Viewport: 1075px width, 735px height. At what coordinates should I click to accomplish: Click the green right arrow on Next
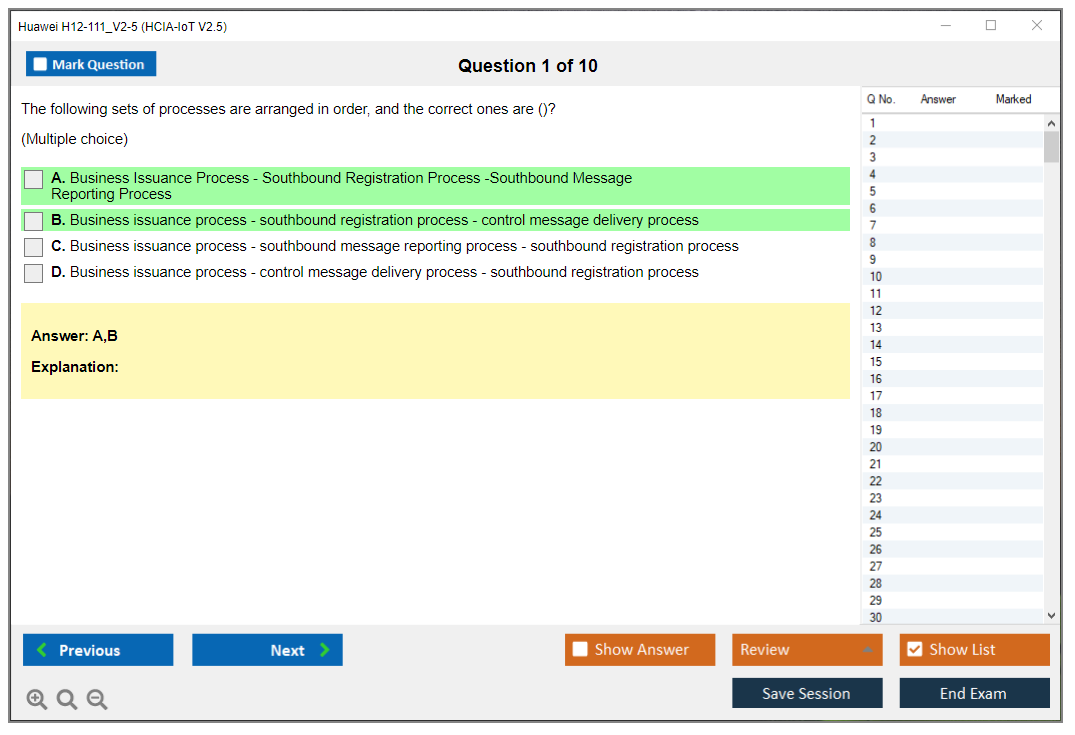click(x=324, y=650)
